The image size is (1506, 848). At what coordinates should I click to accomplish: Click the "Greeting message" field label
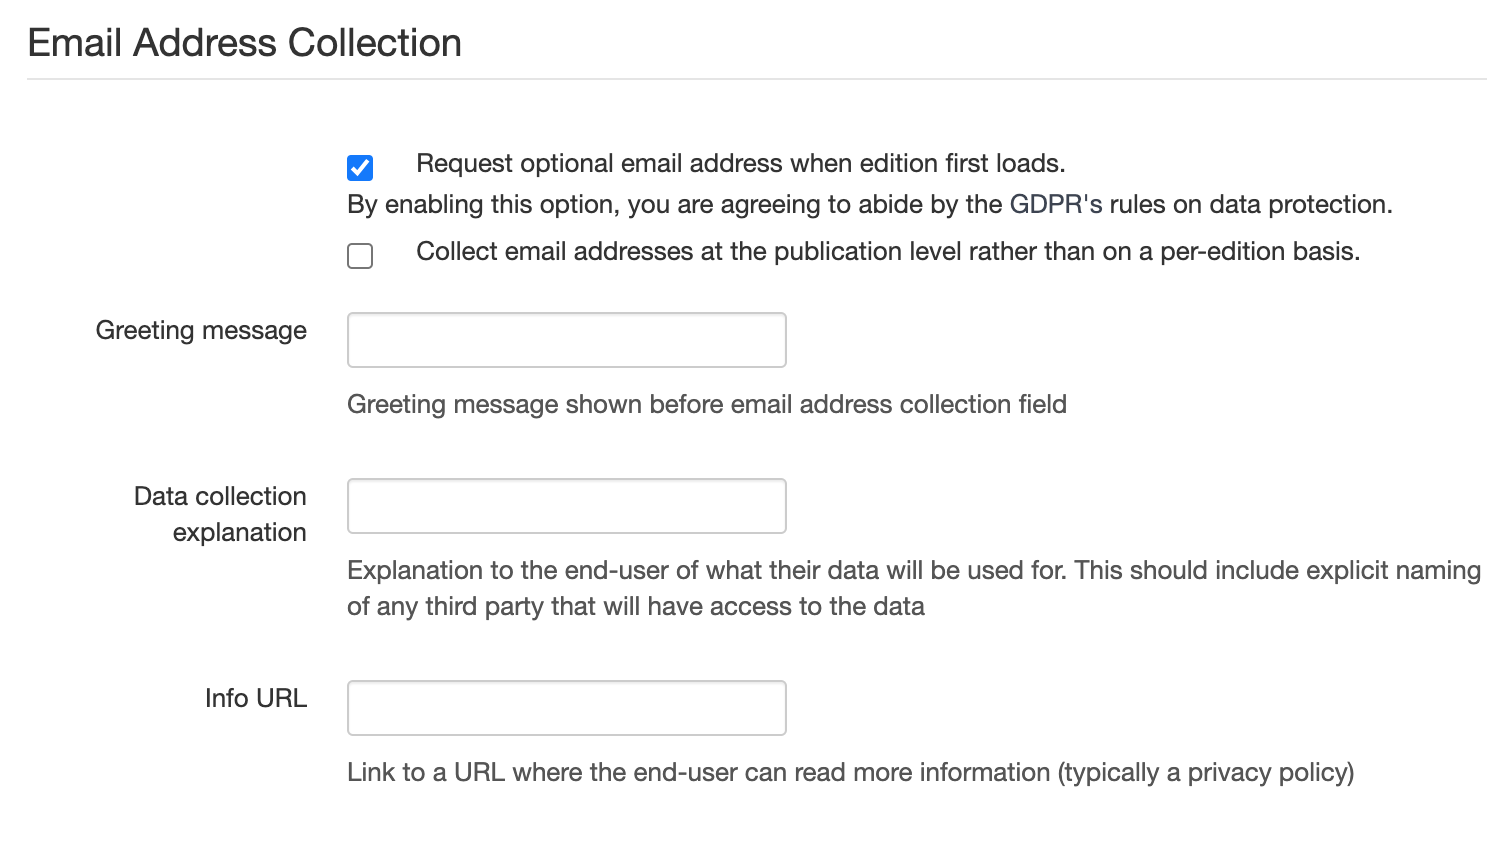201,331
